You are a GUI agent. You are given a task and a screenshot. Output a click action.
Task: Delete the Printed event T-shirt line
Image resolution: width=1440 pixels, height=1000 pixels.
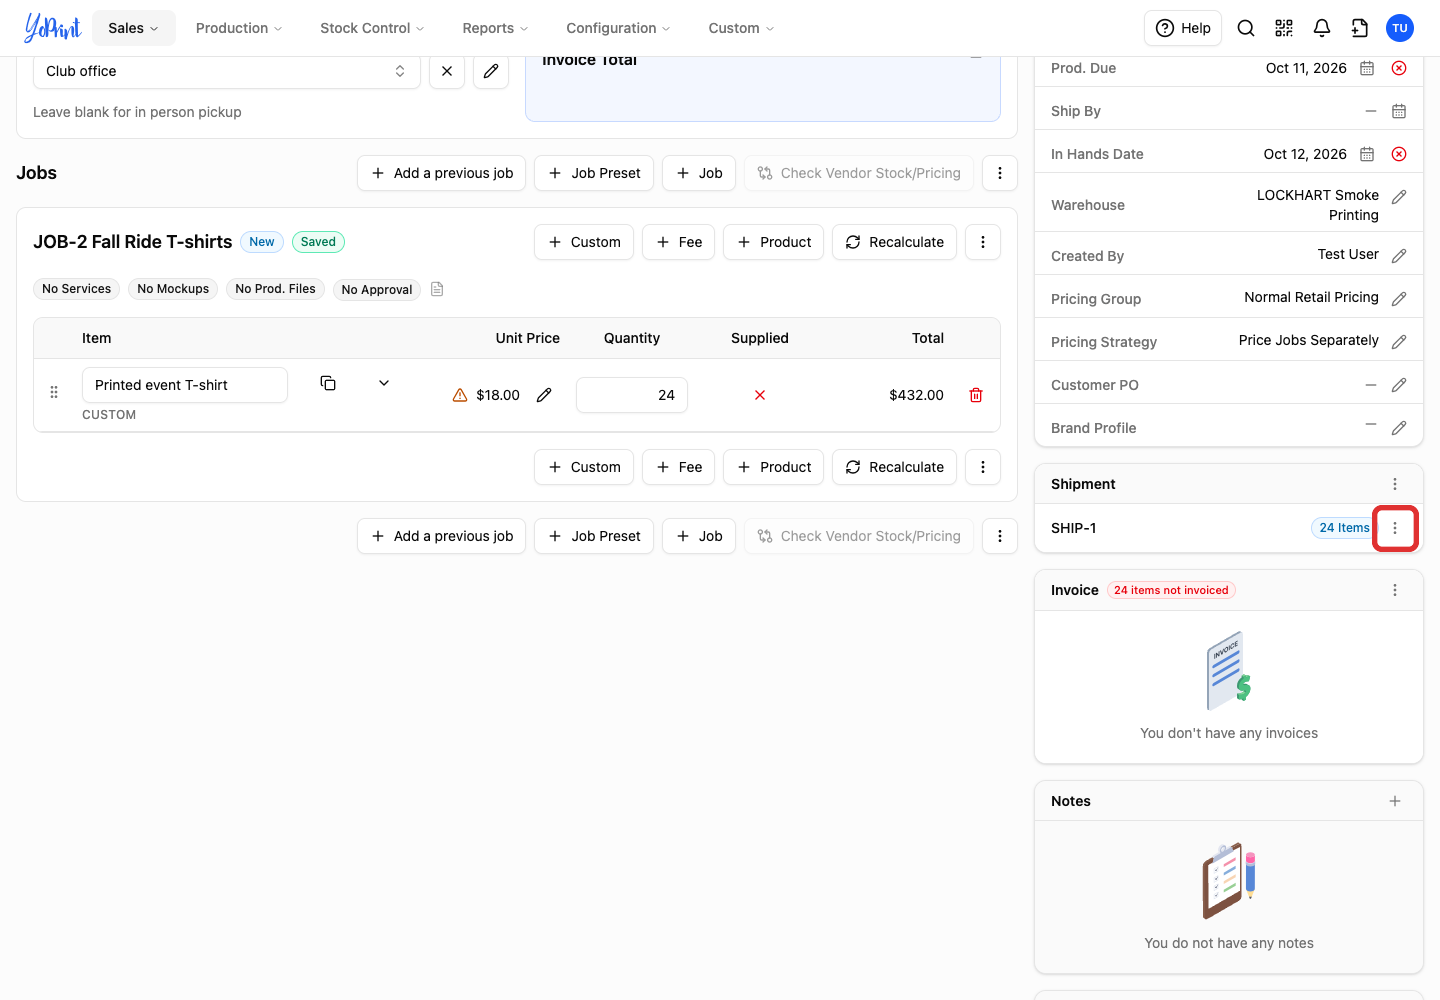click(x=976, y=395)
